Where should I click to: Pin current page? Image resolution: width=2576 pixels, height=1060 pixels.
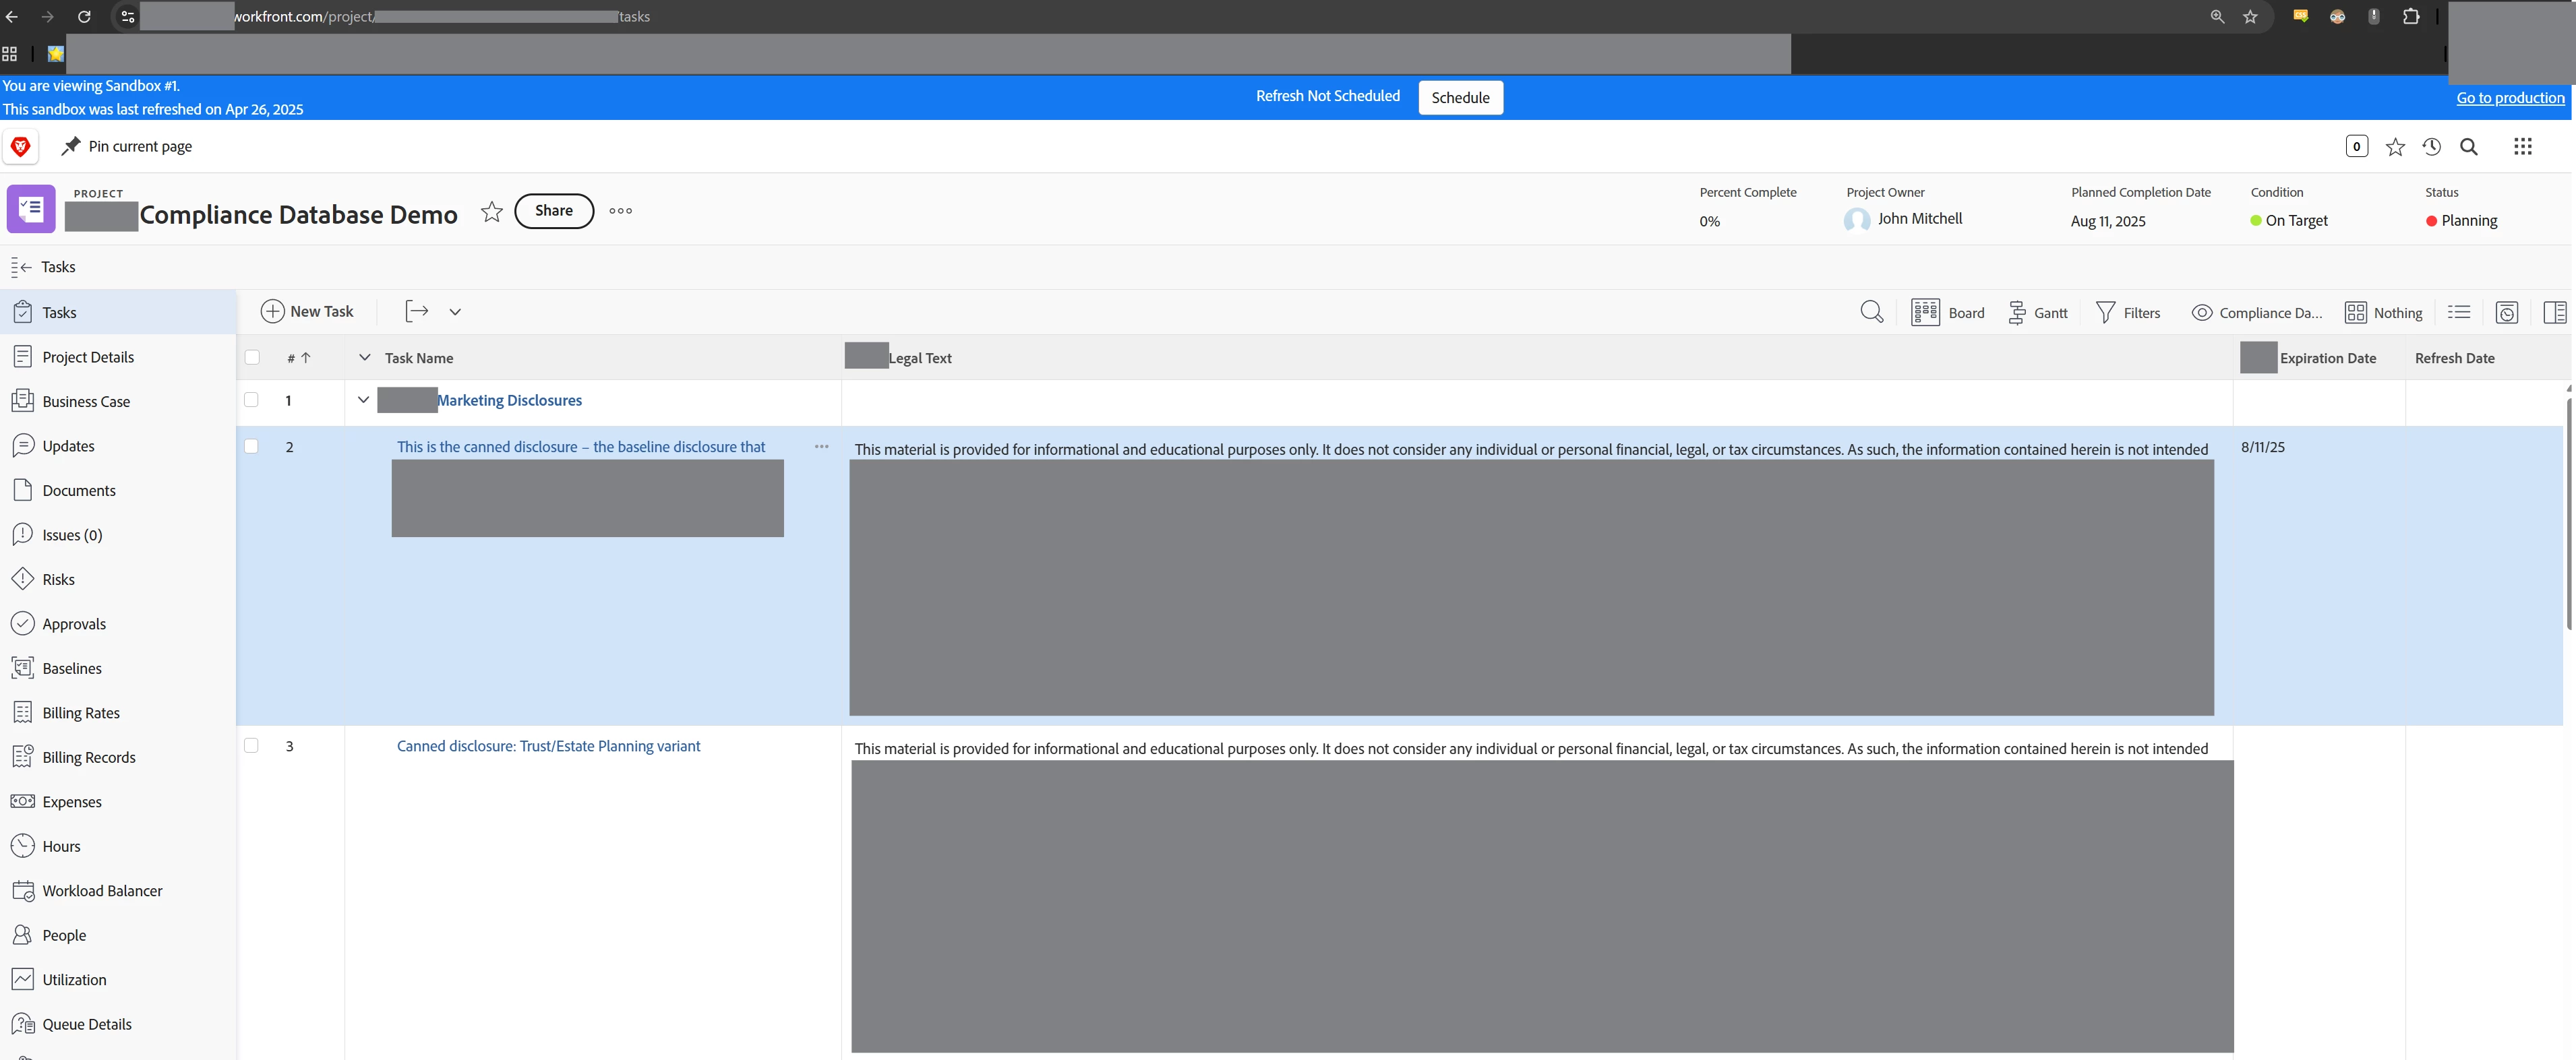pos(127,147)
